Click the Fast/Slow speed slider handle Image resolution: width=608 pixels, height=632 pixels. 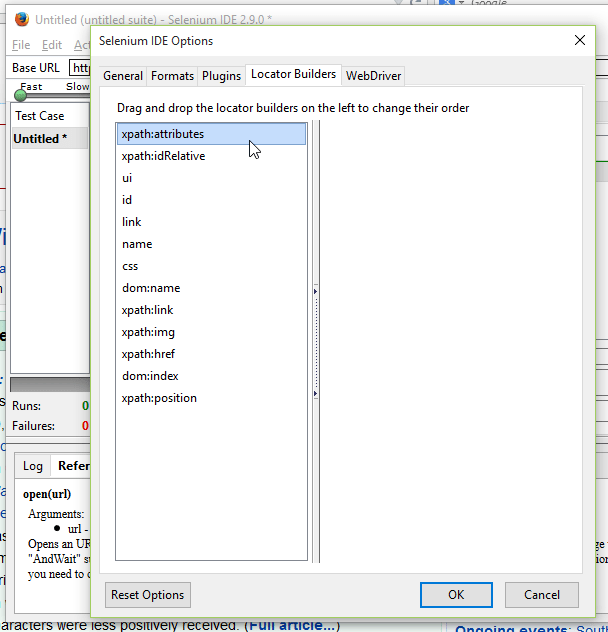[x=20, y=96]
